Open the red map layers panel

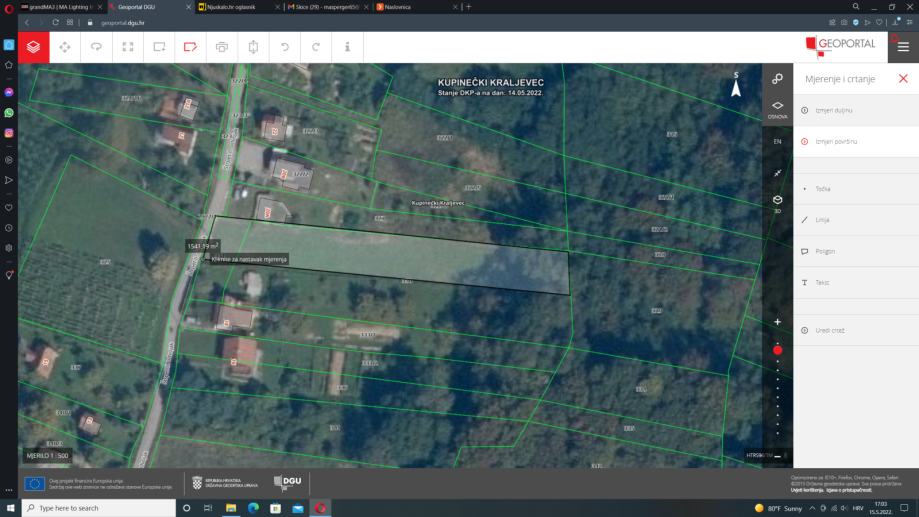click(33, 47)
